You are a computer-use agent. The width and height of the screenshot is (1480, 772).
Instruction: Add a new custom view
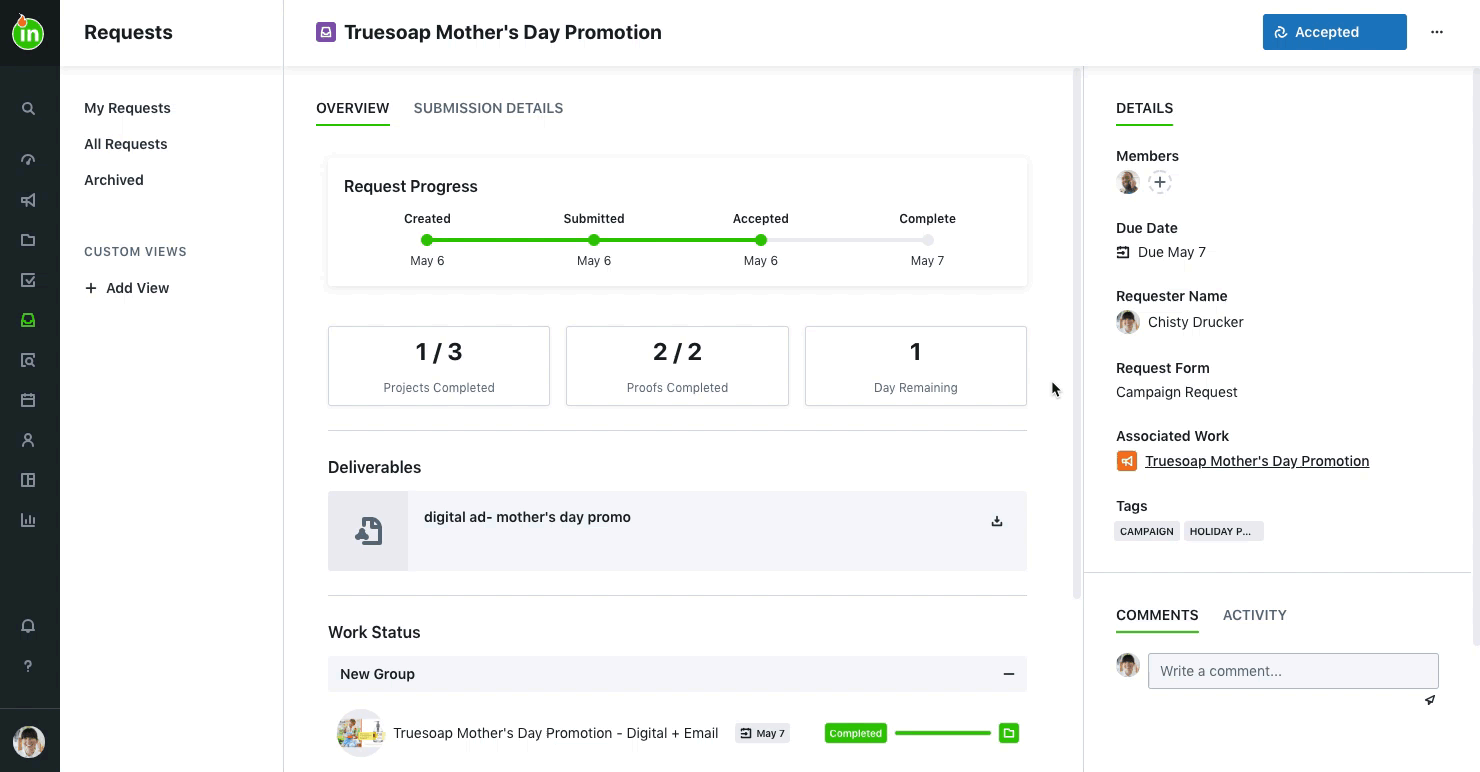pos(127,288)
